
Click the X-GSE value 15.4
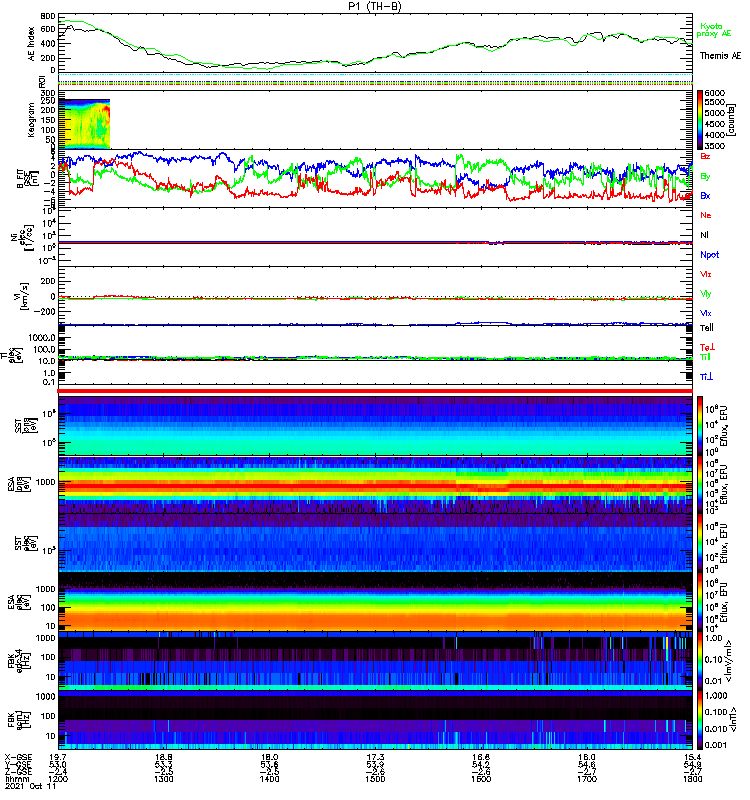tap(692, 757)
